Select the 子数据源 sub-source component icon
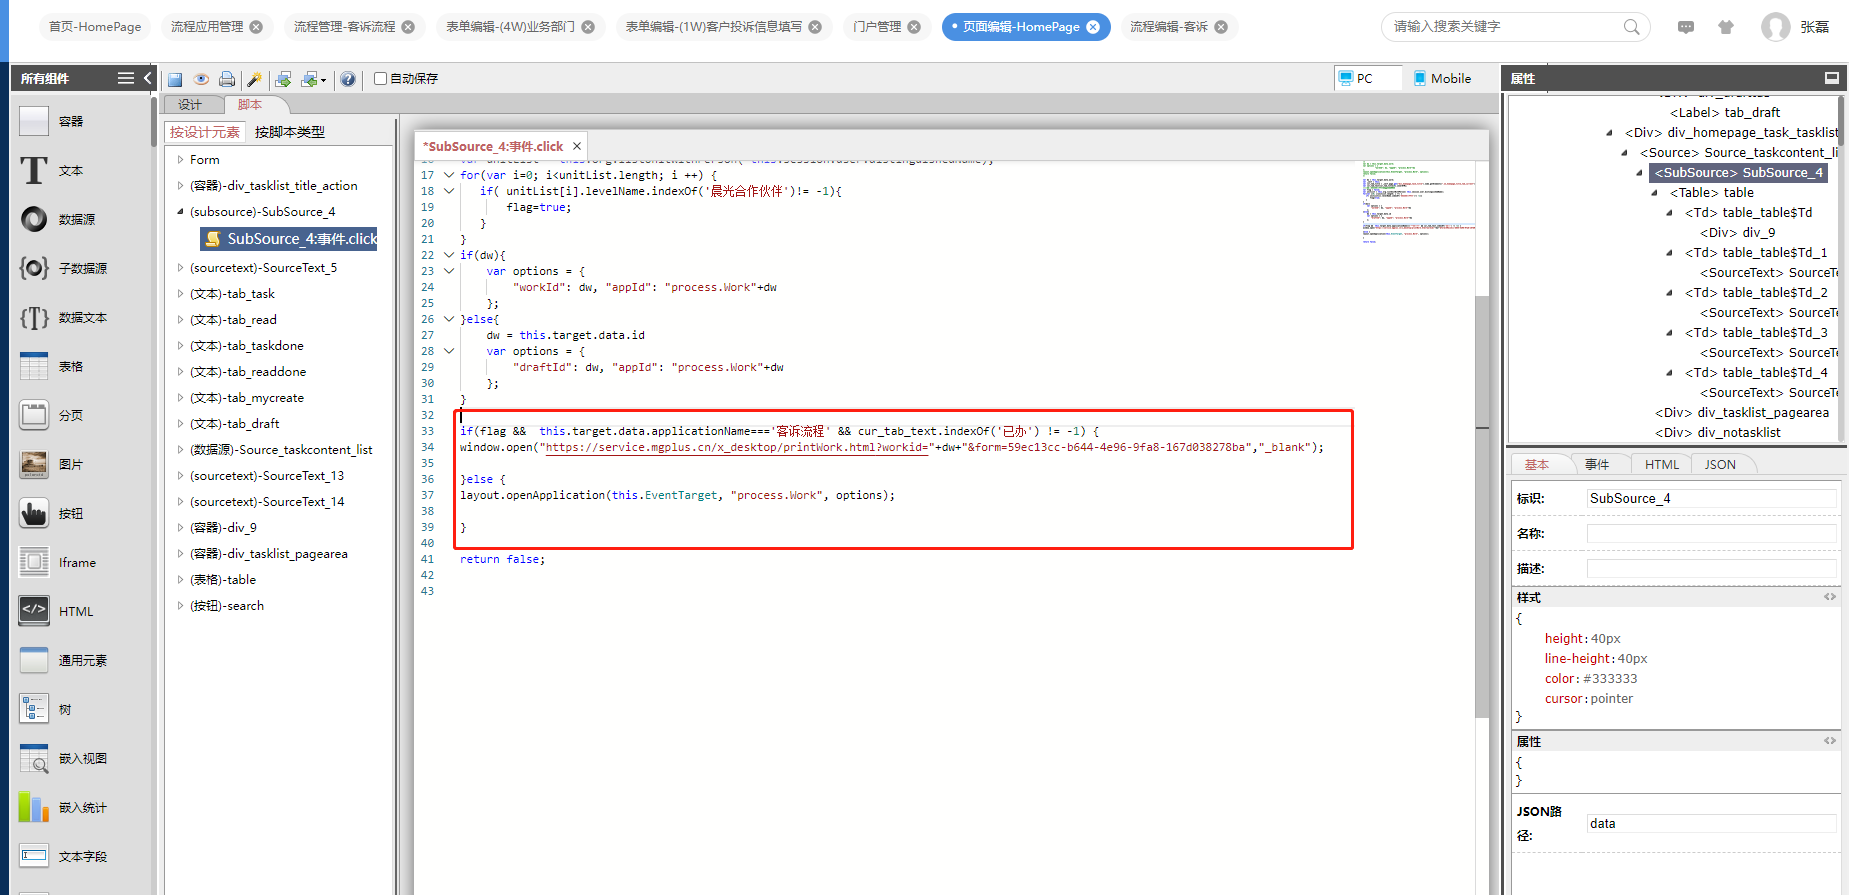1849x895 pixels. click(34, 268)
